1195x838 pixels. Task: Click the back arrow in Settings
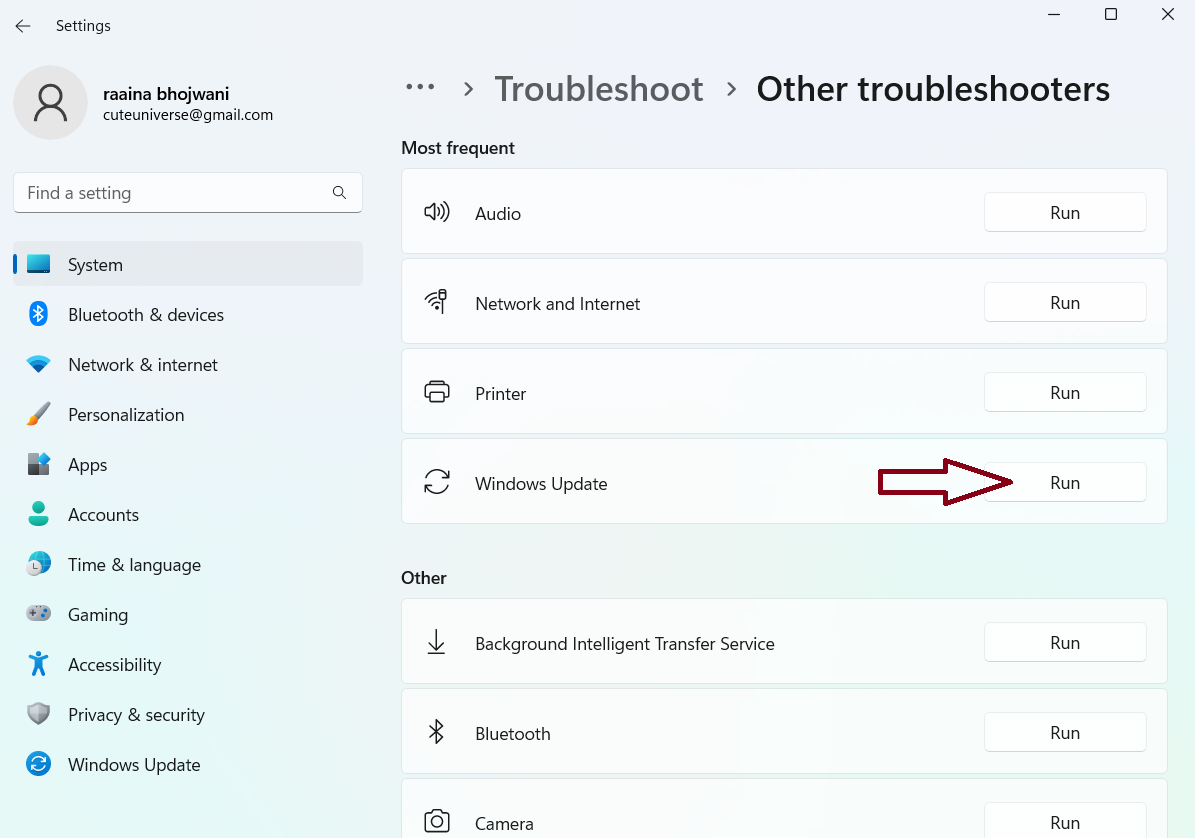23,26
